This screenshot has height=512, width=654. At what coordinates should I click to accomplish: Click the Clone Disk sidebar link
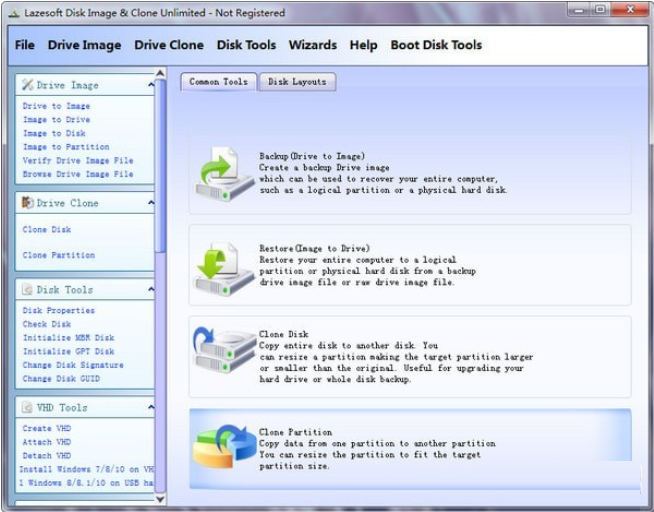click(x=47, y=229)
